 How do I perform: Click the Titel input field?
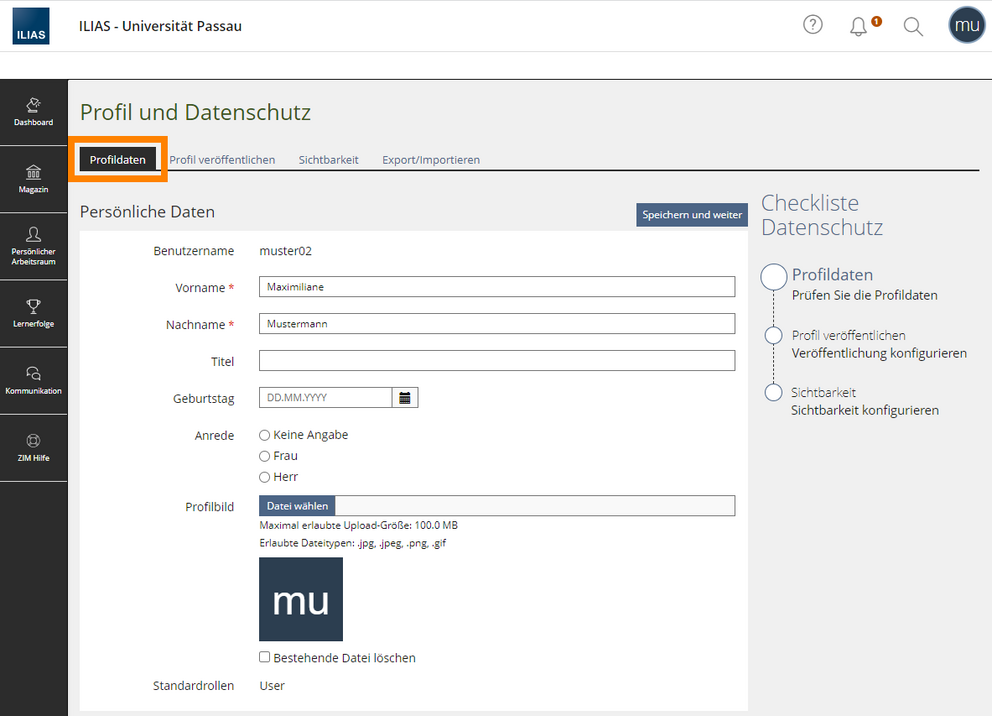497,361
